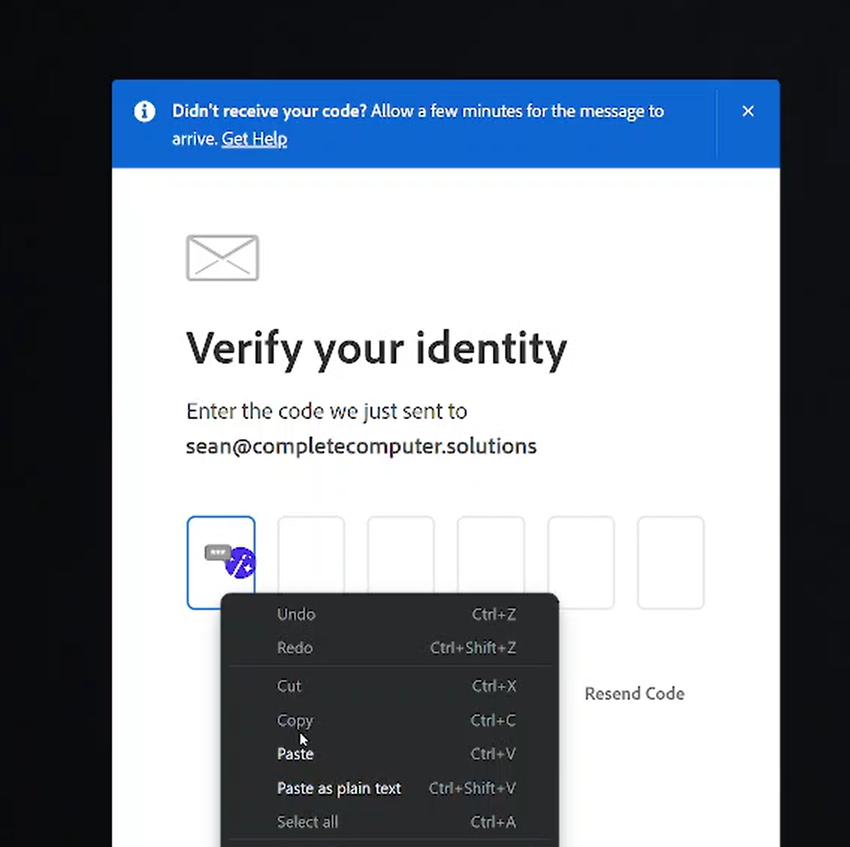Click the envelope icon above the heading
Screen dimensions: 850x847
[222, 257]
